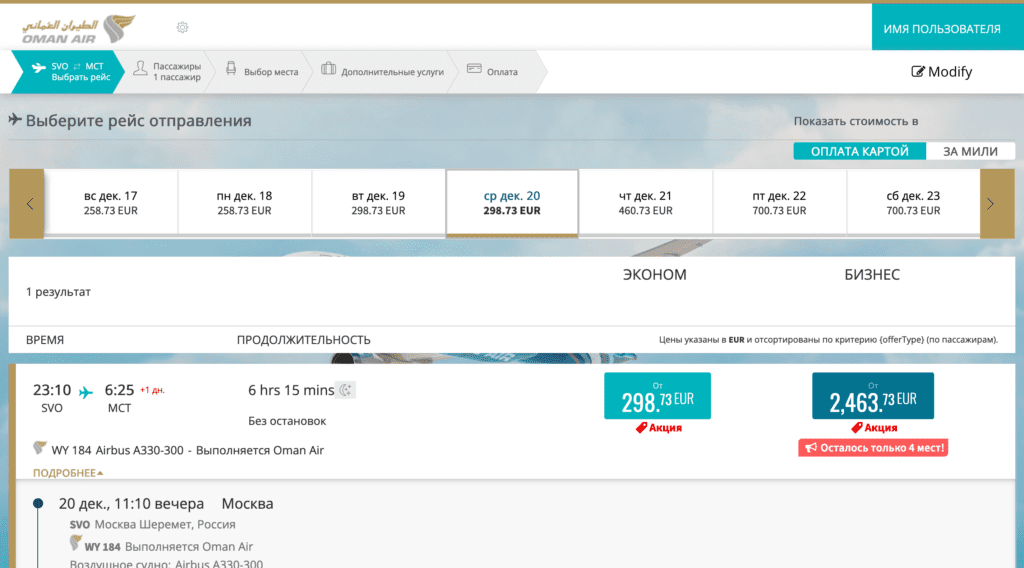Screen dimensions: 1024x568
Task: Open the Пассажиры 1 пассажир step
Action: pyautogui.click(x=168, y=71)
